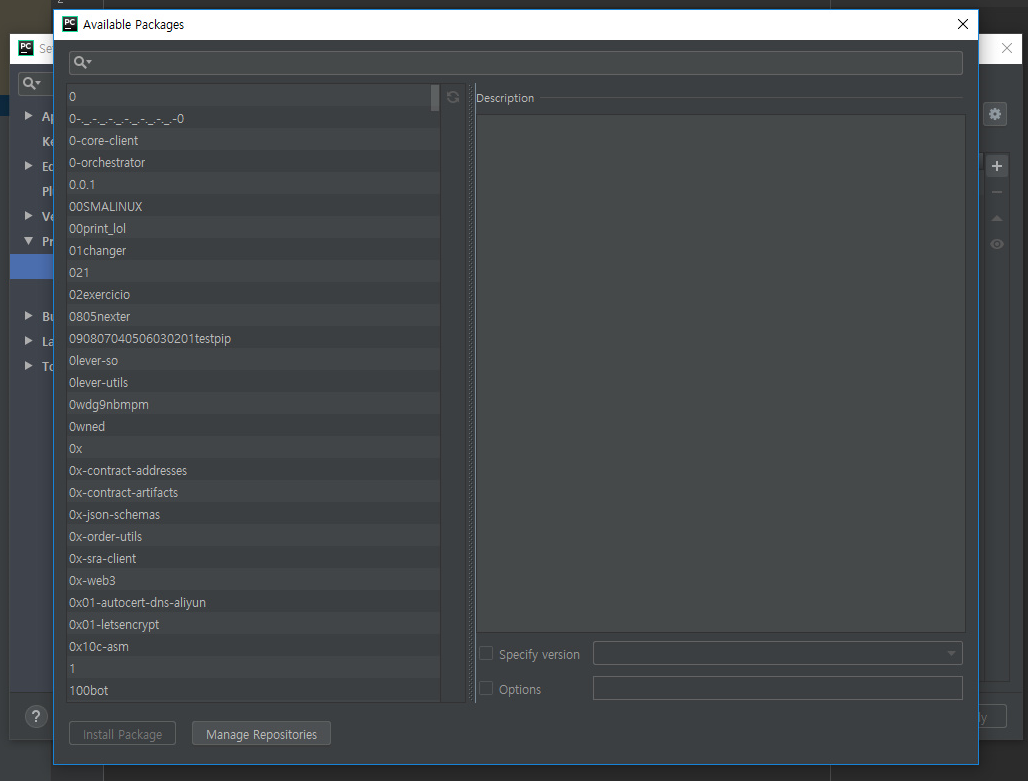Select package '100bot'
This screenshot has width=1028, height=781.
coord(253,690)
